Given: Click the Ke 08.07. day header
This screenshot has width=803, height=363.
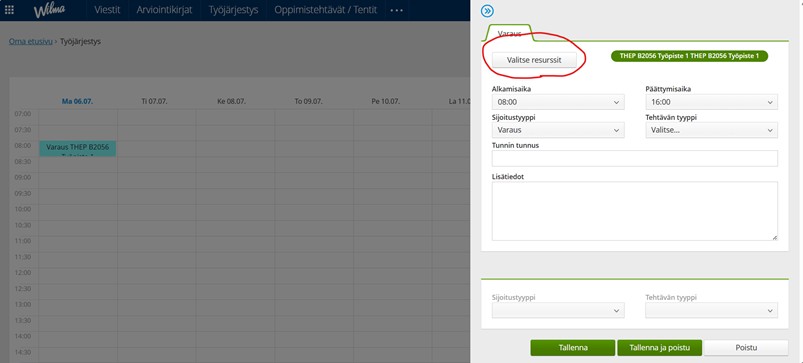Looking at the screenshot, I should [x=231, y=101].
